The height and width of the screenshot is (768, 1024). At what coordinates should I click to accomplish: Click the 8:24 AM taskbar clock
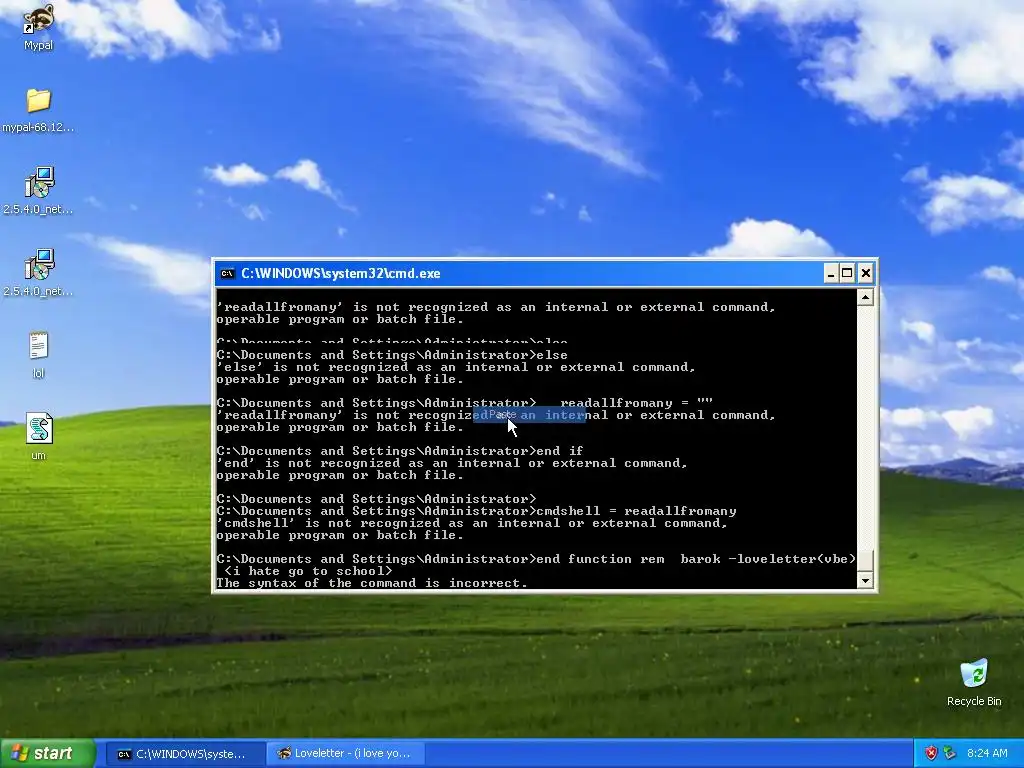tap(987, 753)
